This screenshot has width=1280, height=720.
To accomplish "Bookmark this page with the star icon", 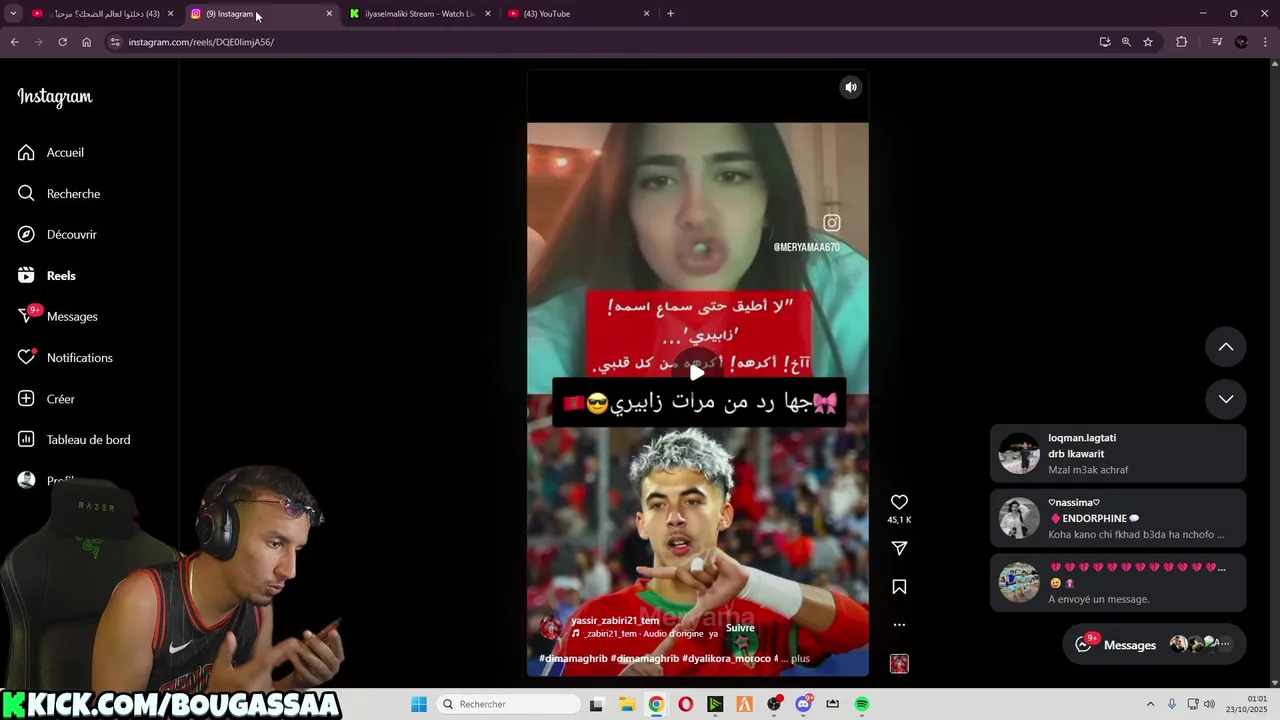I will pyautogui.click(x=1148, y=42).
